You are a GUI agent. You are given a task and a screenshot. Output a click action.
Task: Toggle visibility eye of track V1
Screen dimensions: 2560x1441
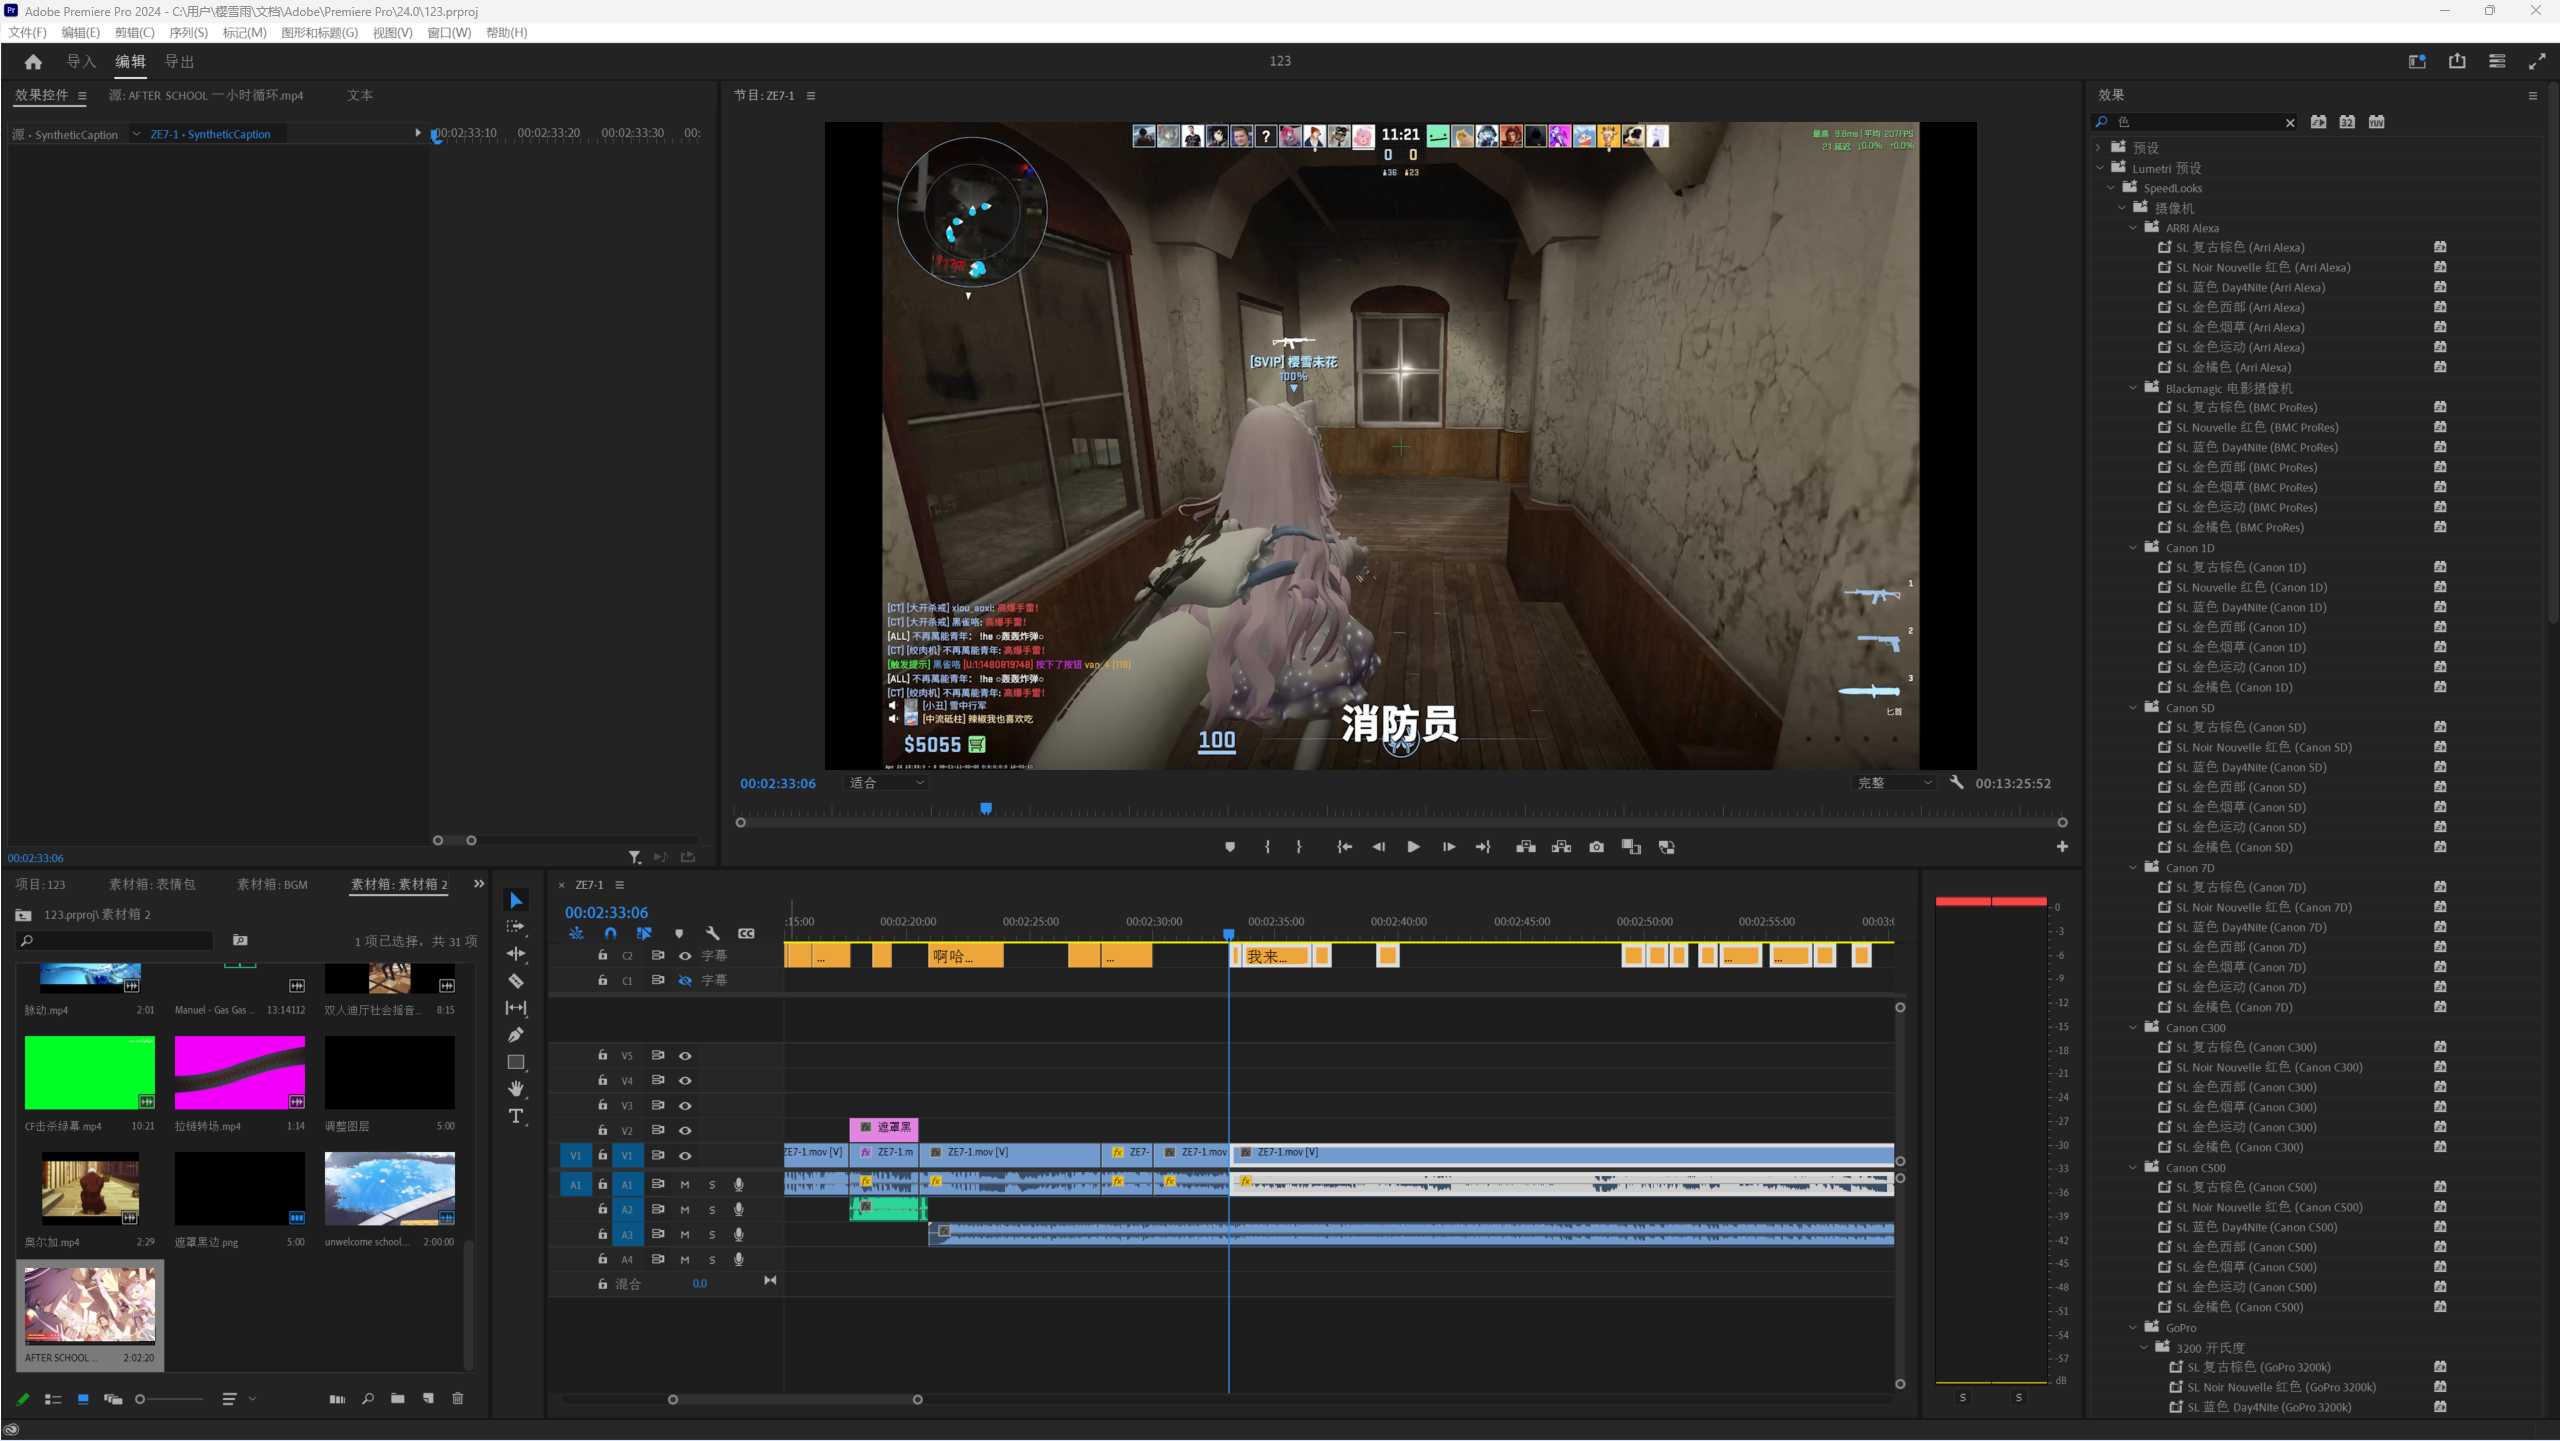tap(685, 1156)
